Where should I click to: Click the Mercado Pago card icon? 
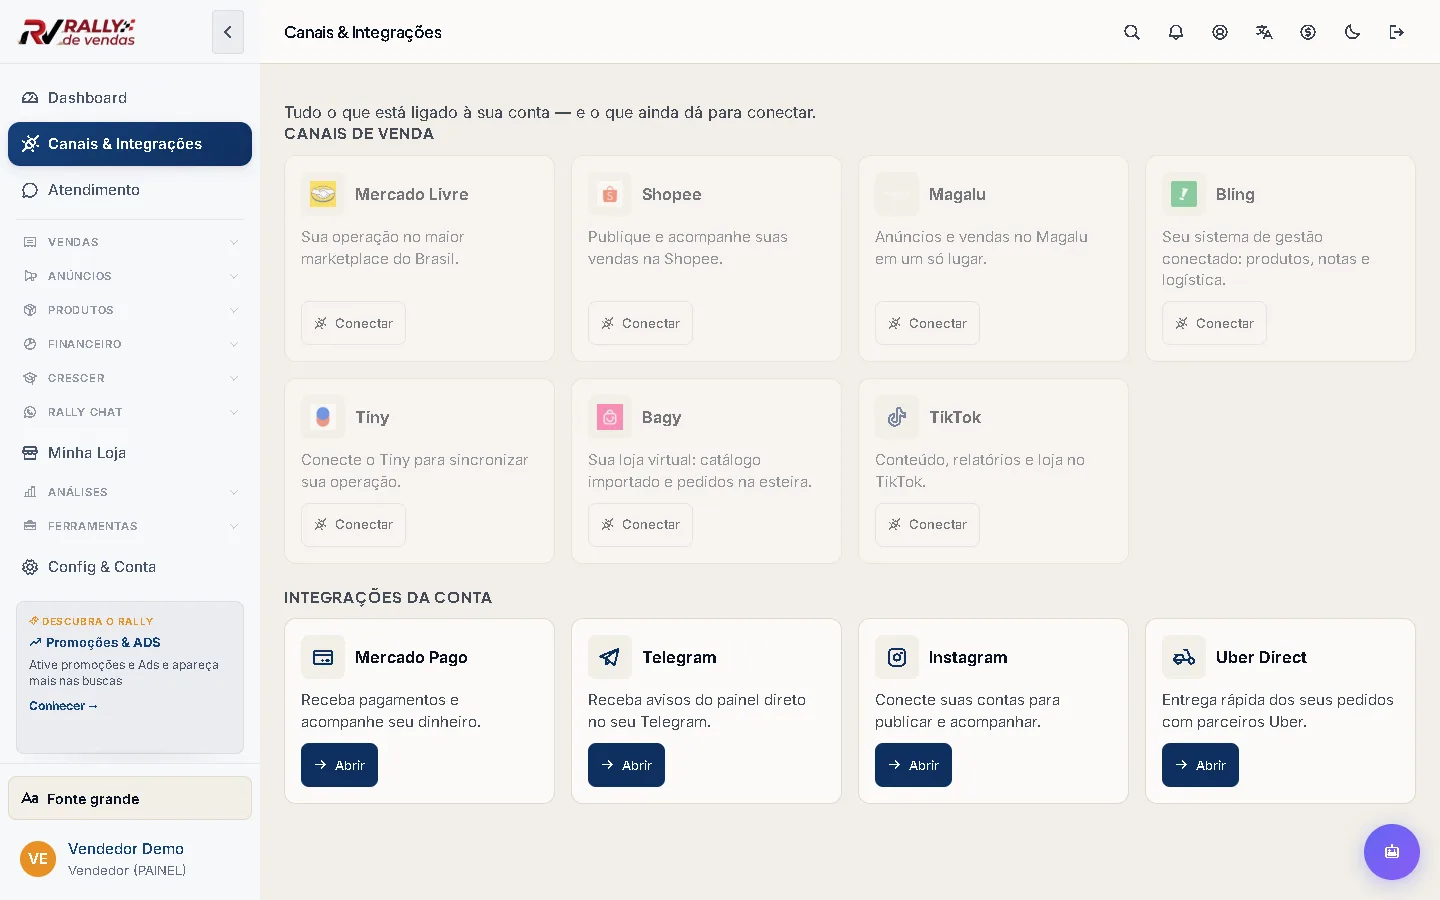pos(323,657)
